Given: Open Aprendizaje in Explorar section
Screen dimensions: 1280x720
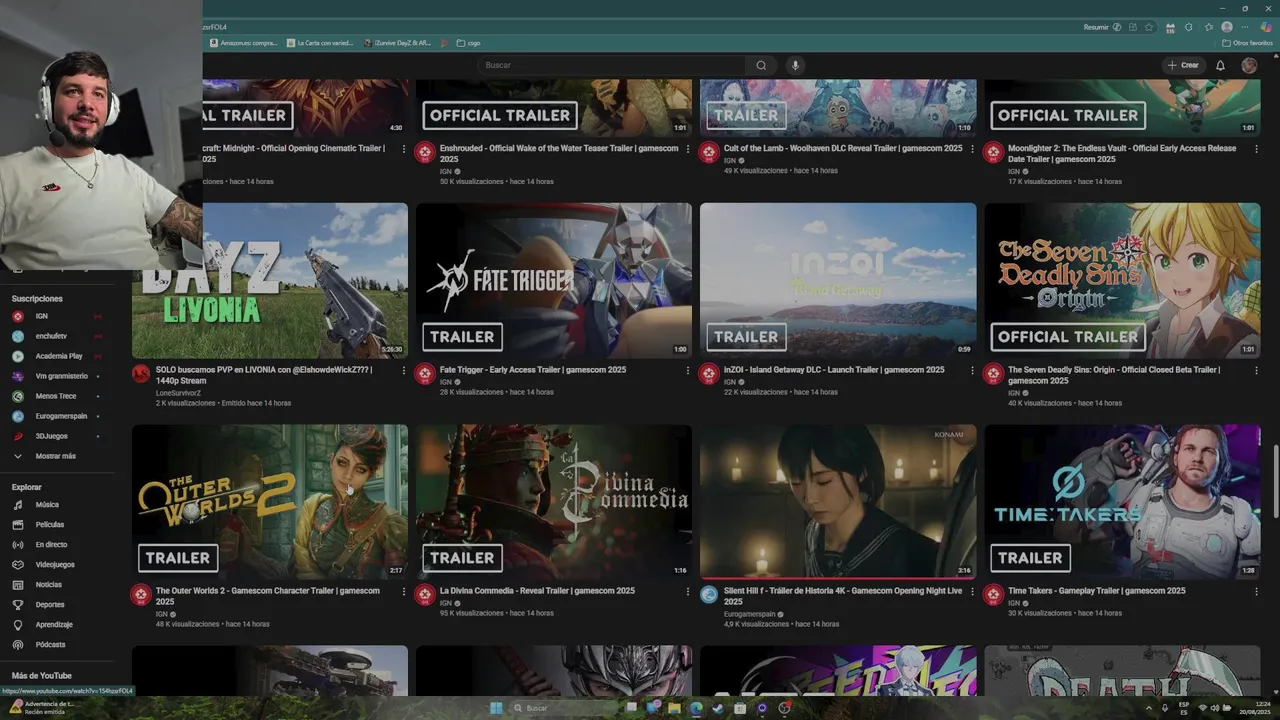Looking at the screenshot, I should pos(57,625).
